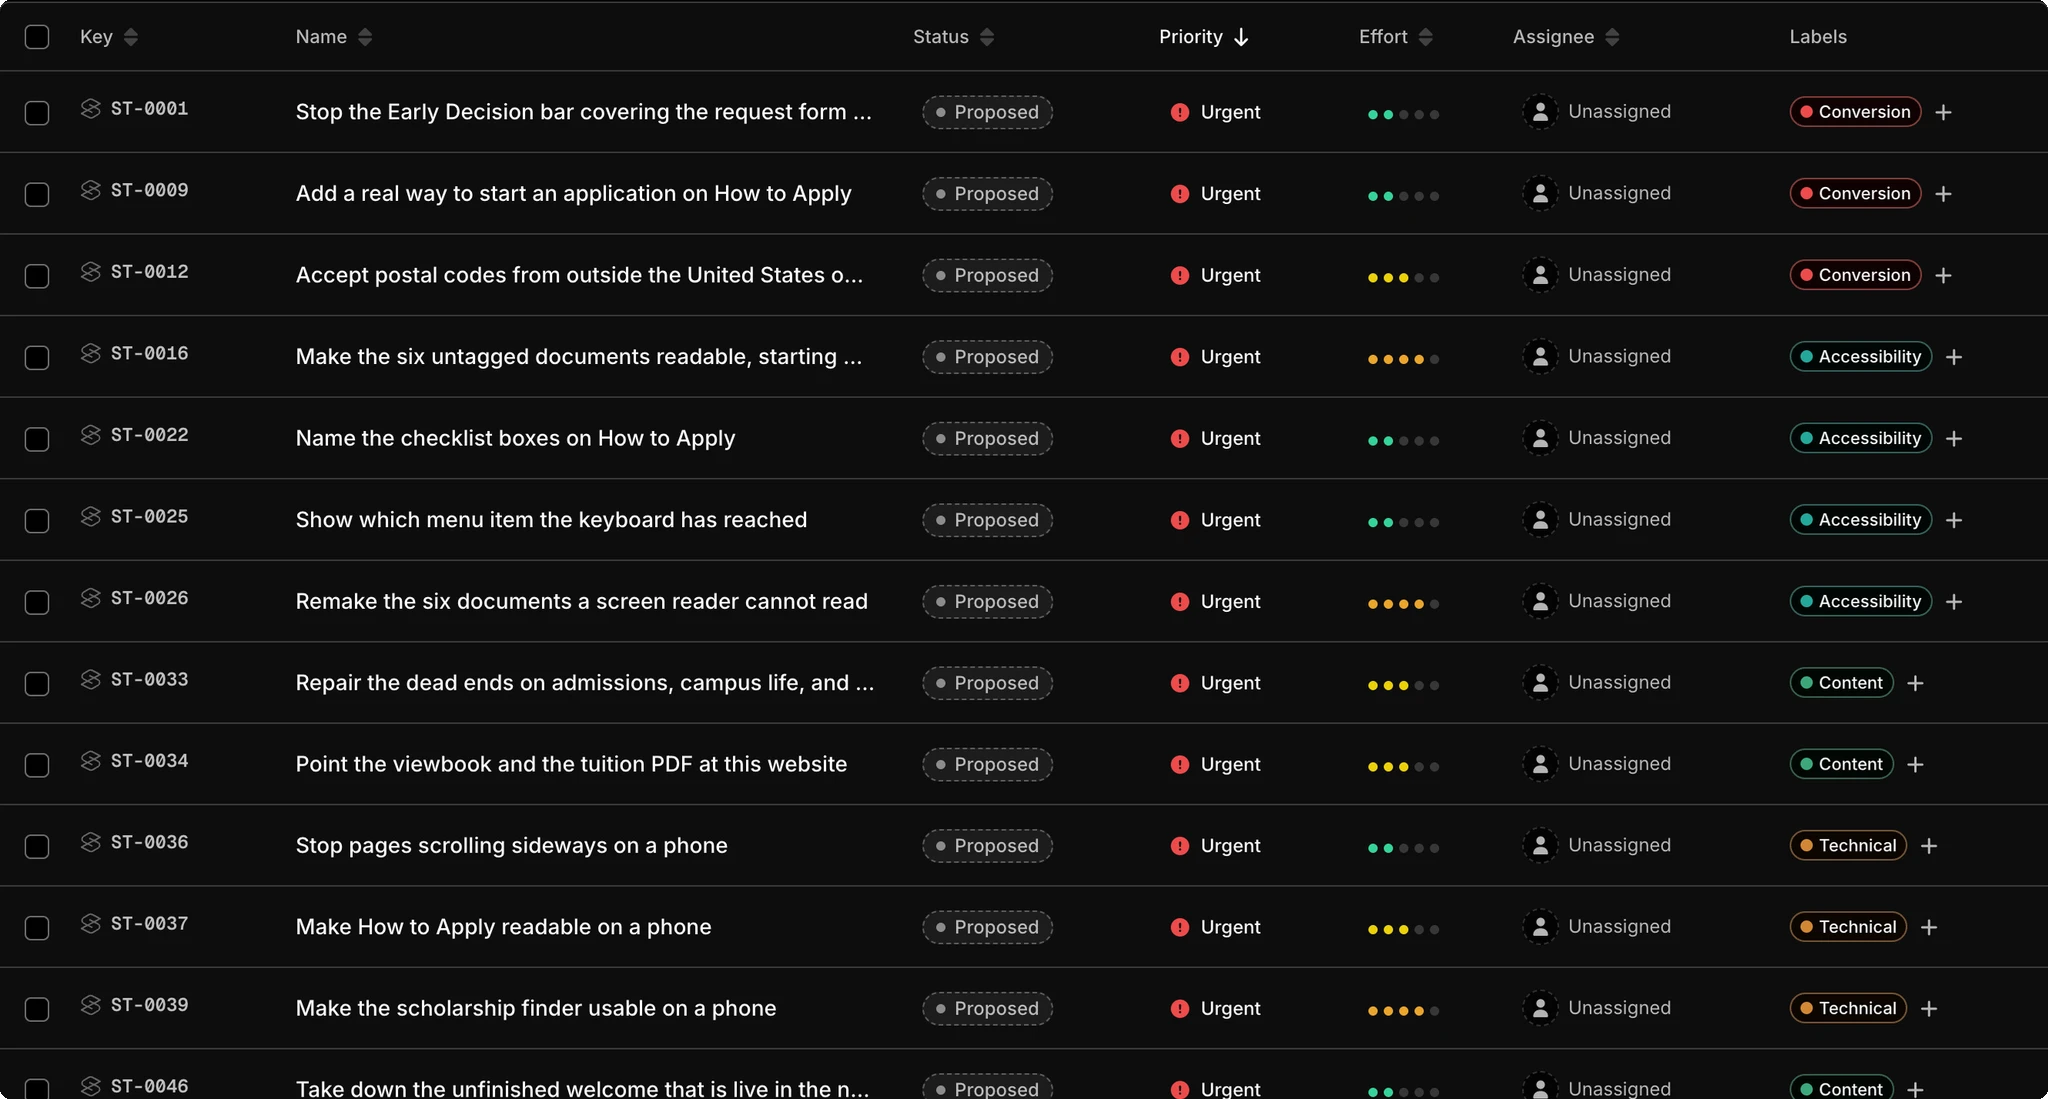Open the Accessibility label on ST-0025
The image size is (2048, 1099).
(x=1861, y=520)
